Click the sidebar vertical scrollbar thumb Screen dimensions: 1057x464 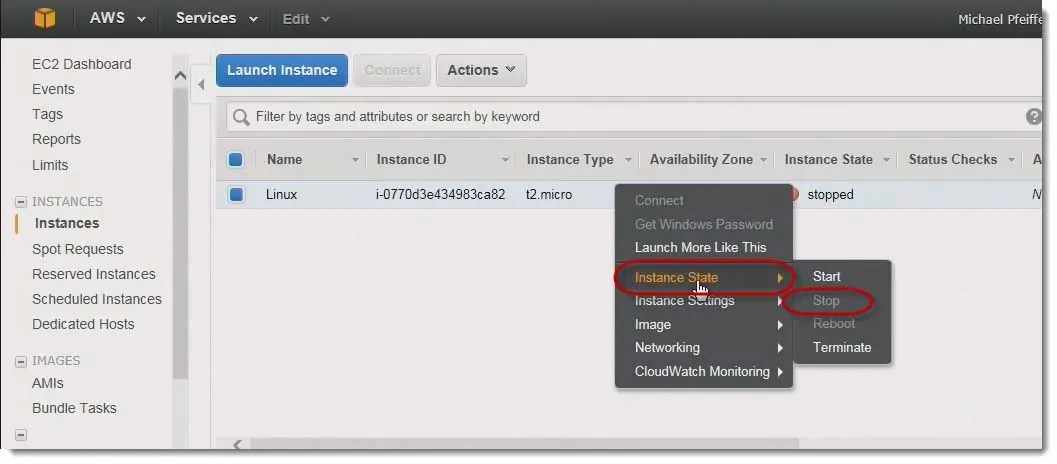(x=180, y=233)
